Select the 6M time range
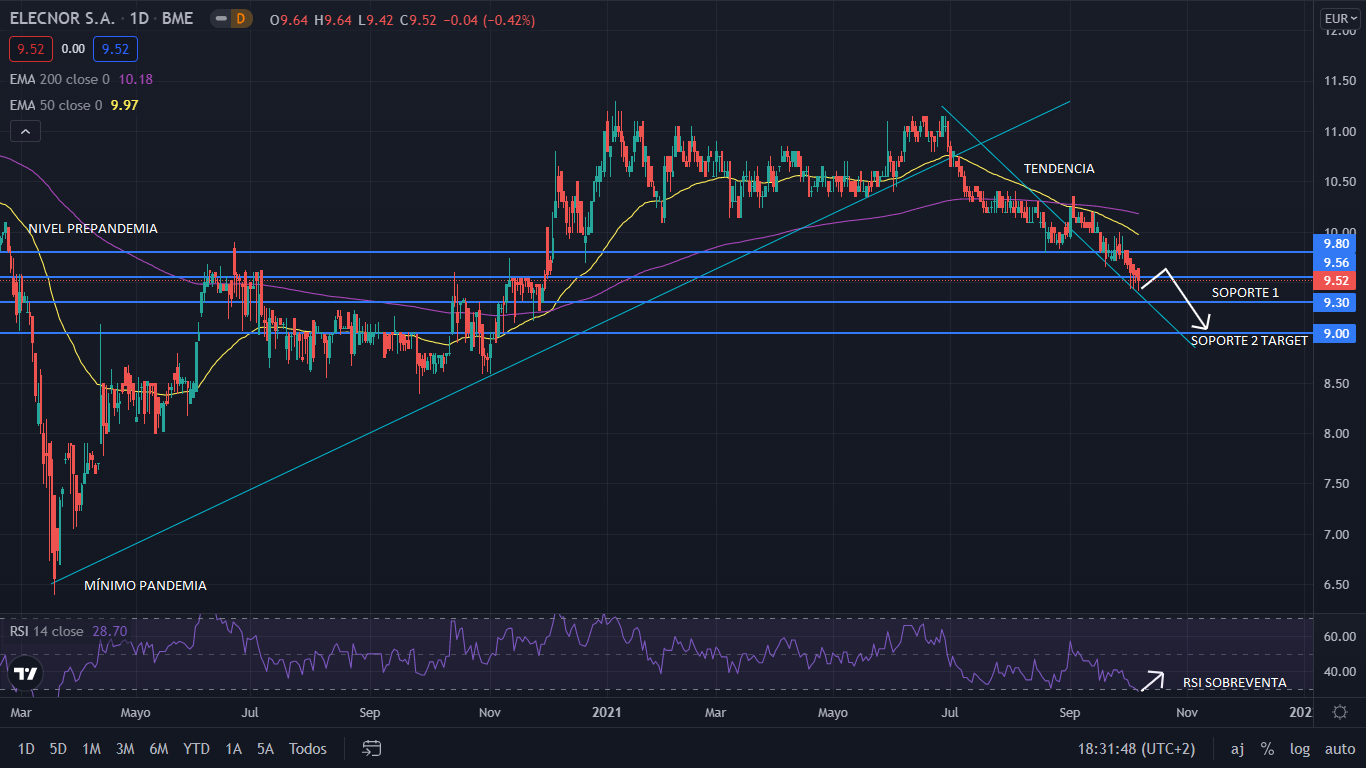Viewport: 1366px width, 768px height. point(158,749)
